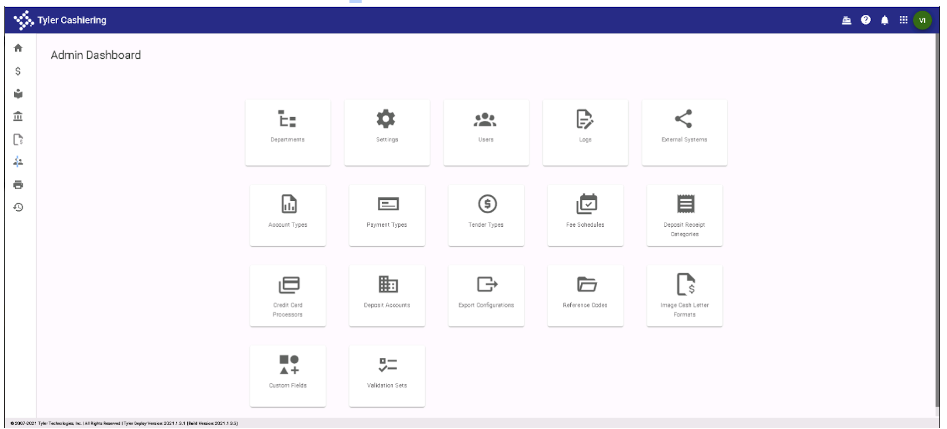This screenshot has height=429, width=947.
Task: Open notifications bell in header
Action: click(x=885, y=20)
